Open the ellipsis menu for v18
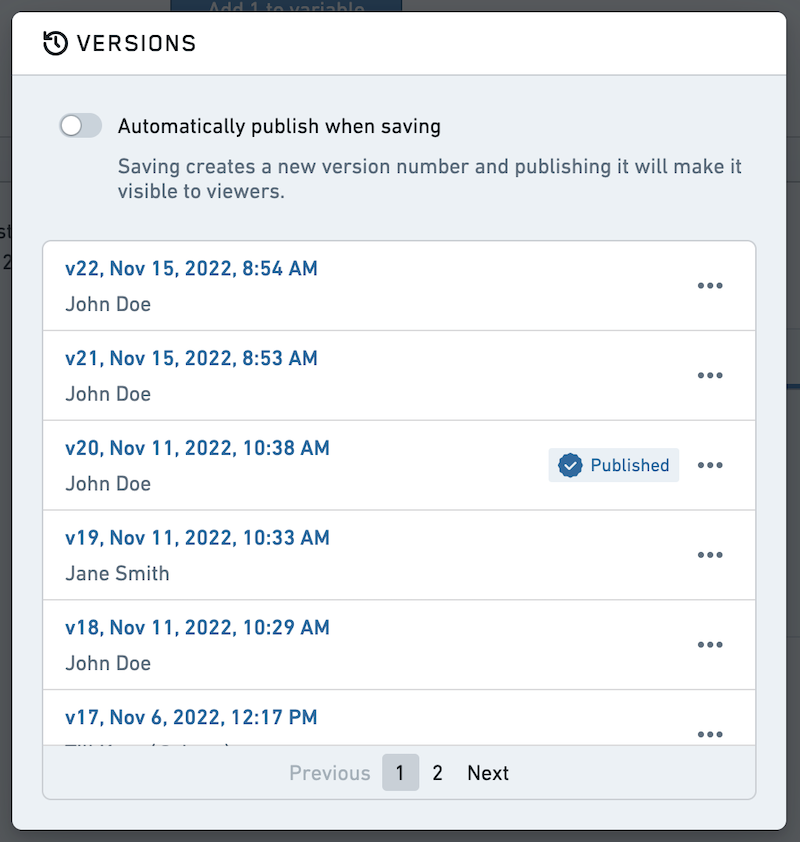Screen dimensions: 800x842 click(x=710, y=644)
